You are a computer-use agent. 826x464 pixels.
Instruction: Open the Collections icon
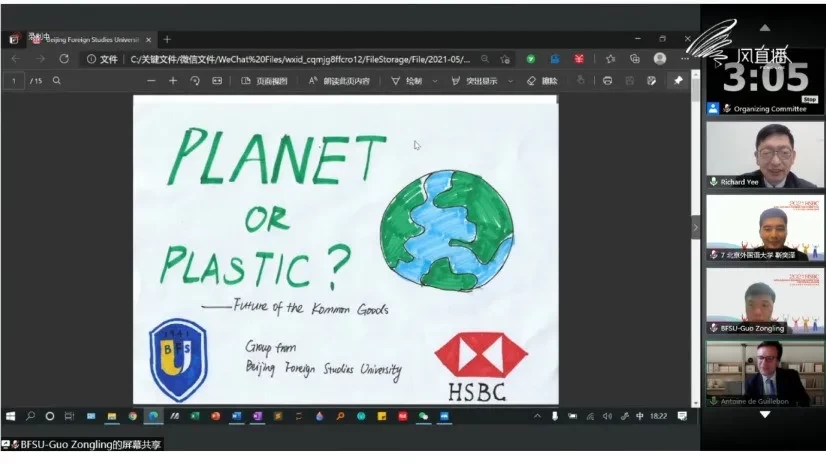point(635,59)
